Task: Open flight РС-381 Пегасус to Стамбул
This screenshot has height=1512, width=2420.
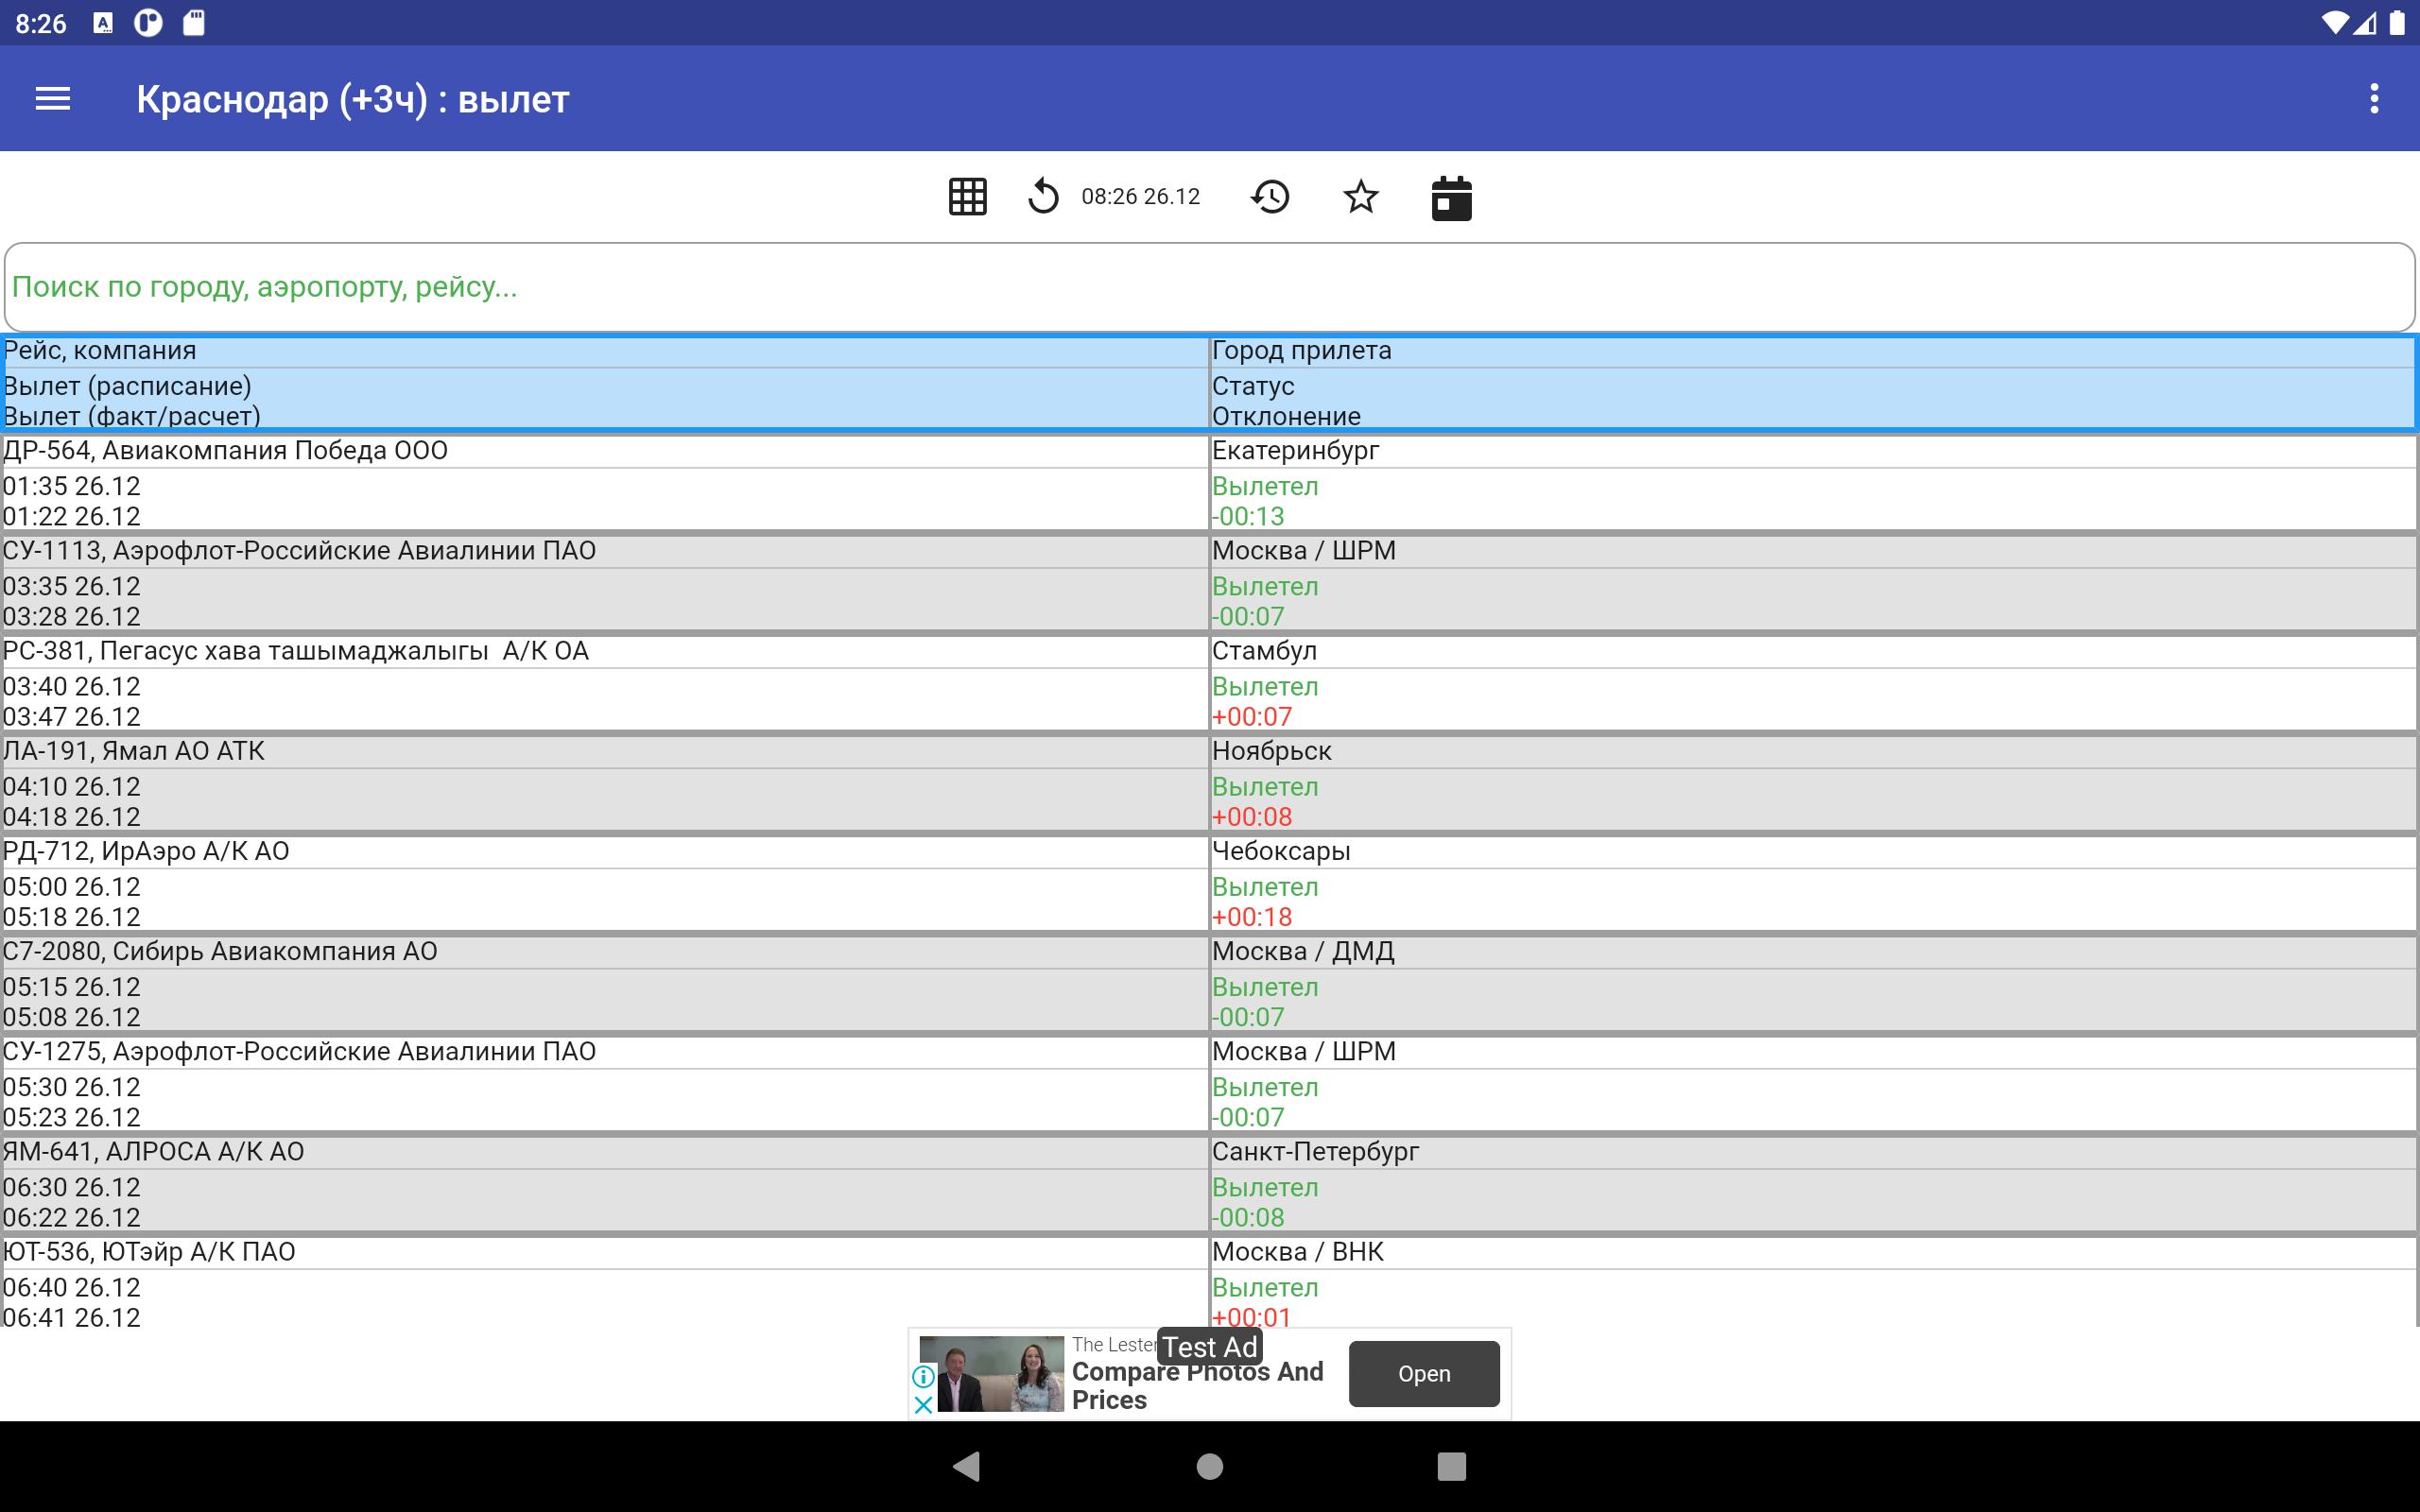Action: pyautogui.click(x=604, y=684)
